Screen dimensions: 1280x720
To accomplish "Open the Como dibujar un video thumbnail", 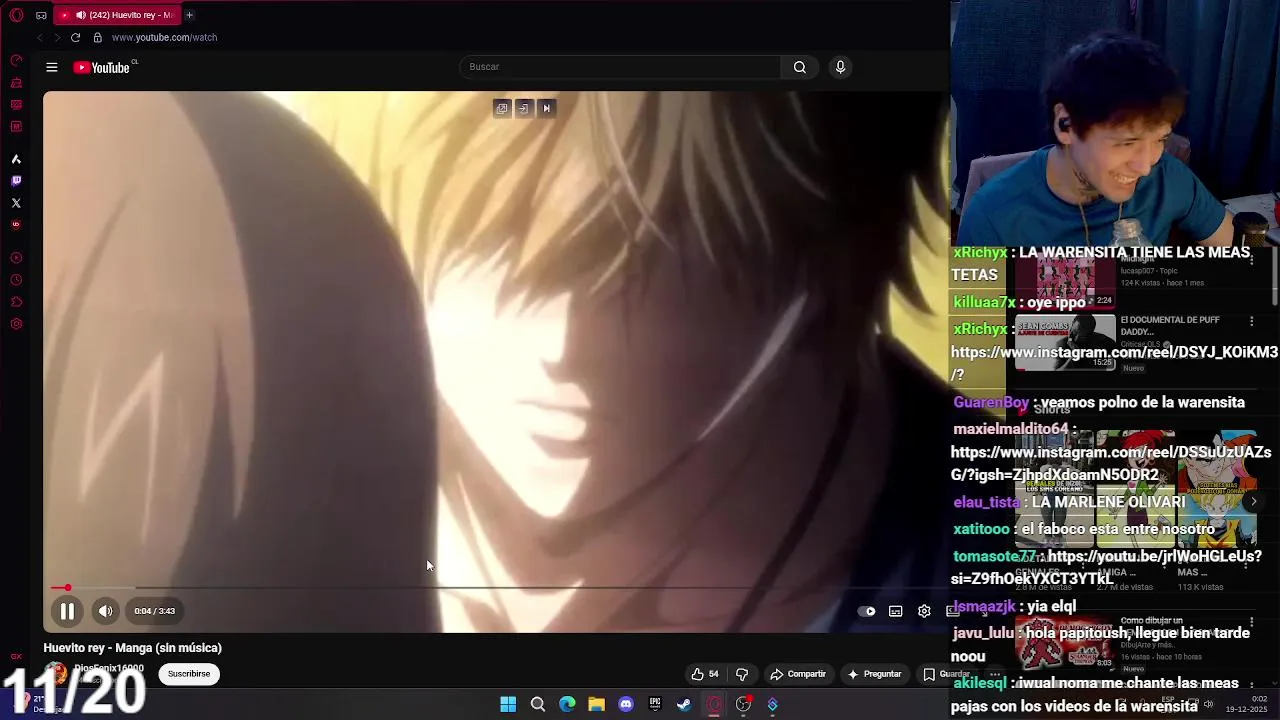I will tap(1066, 642).
